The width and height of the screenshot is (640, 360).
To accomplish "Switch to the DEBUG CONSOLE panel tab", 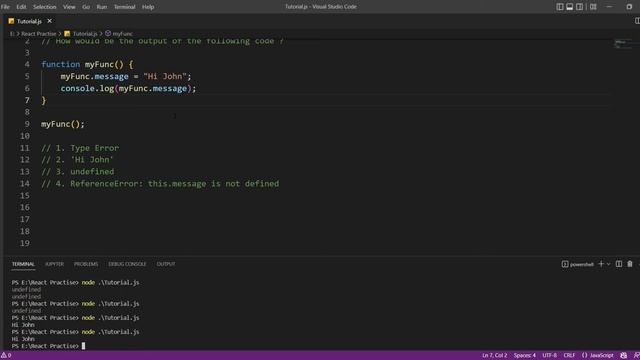I will [127, 264].
